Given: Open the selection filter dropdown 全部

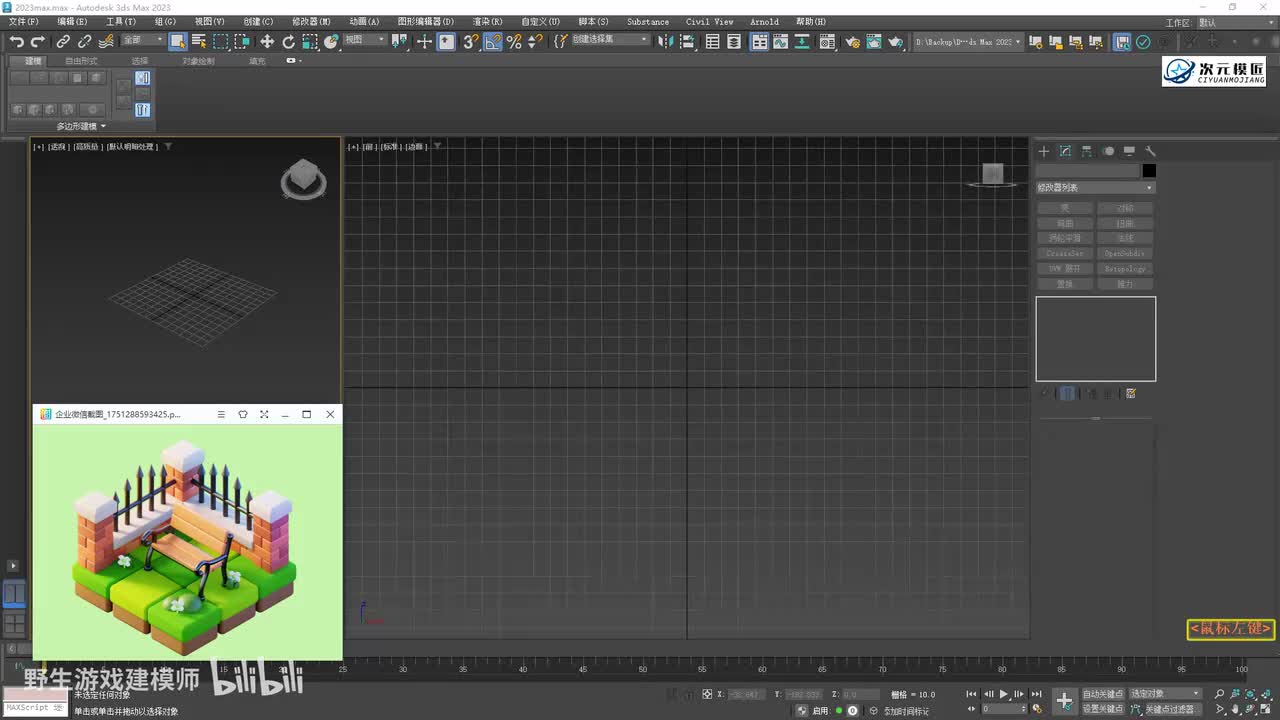Looking at the screenshot, I should (x=143, y=40).
